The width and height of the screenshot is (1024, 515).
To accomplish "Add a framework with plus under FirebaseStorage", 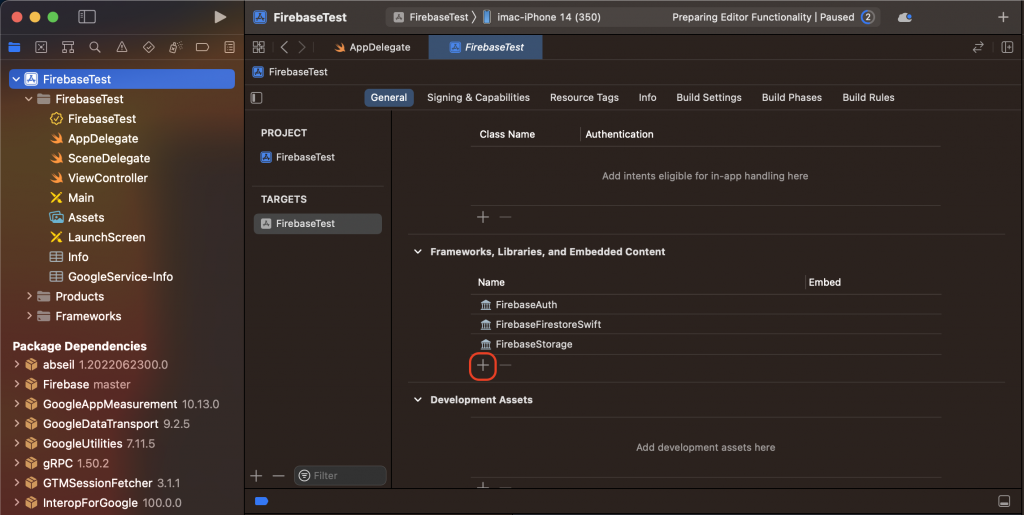I will click(483, 366).
